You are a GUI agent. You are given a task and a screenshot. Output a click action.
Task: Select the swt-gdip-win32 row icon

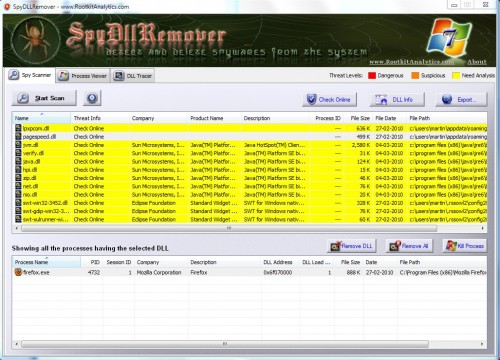click(x=18, y=211)
